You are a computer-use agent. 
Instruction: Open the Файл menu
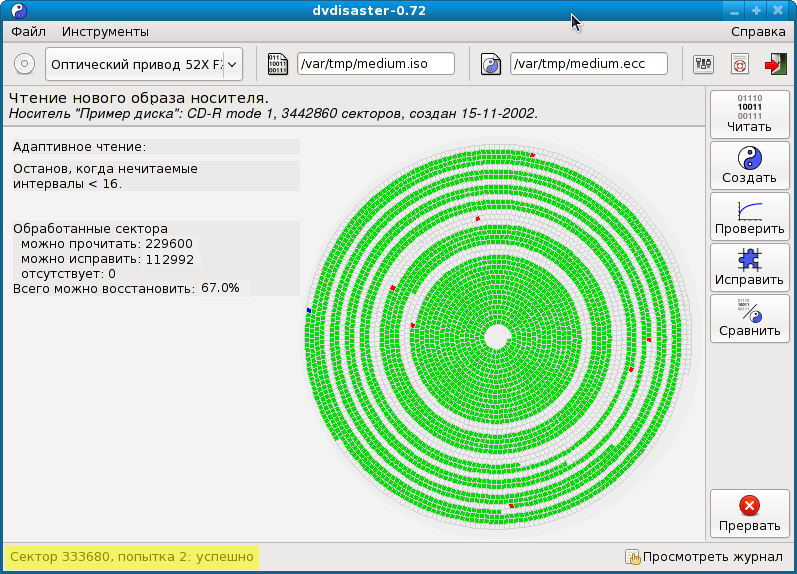click(x=28, y=32)
